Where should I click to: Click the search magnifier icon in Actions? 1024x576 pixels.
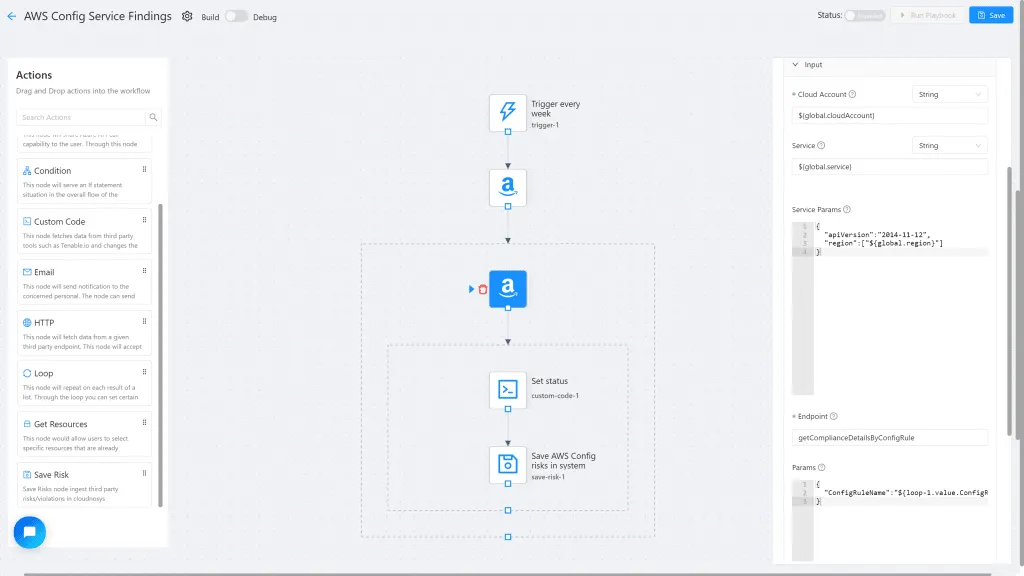click(x=153, y=118)
